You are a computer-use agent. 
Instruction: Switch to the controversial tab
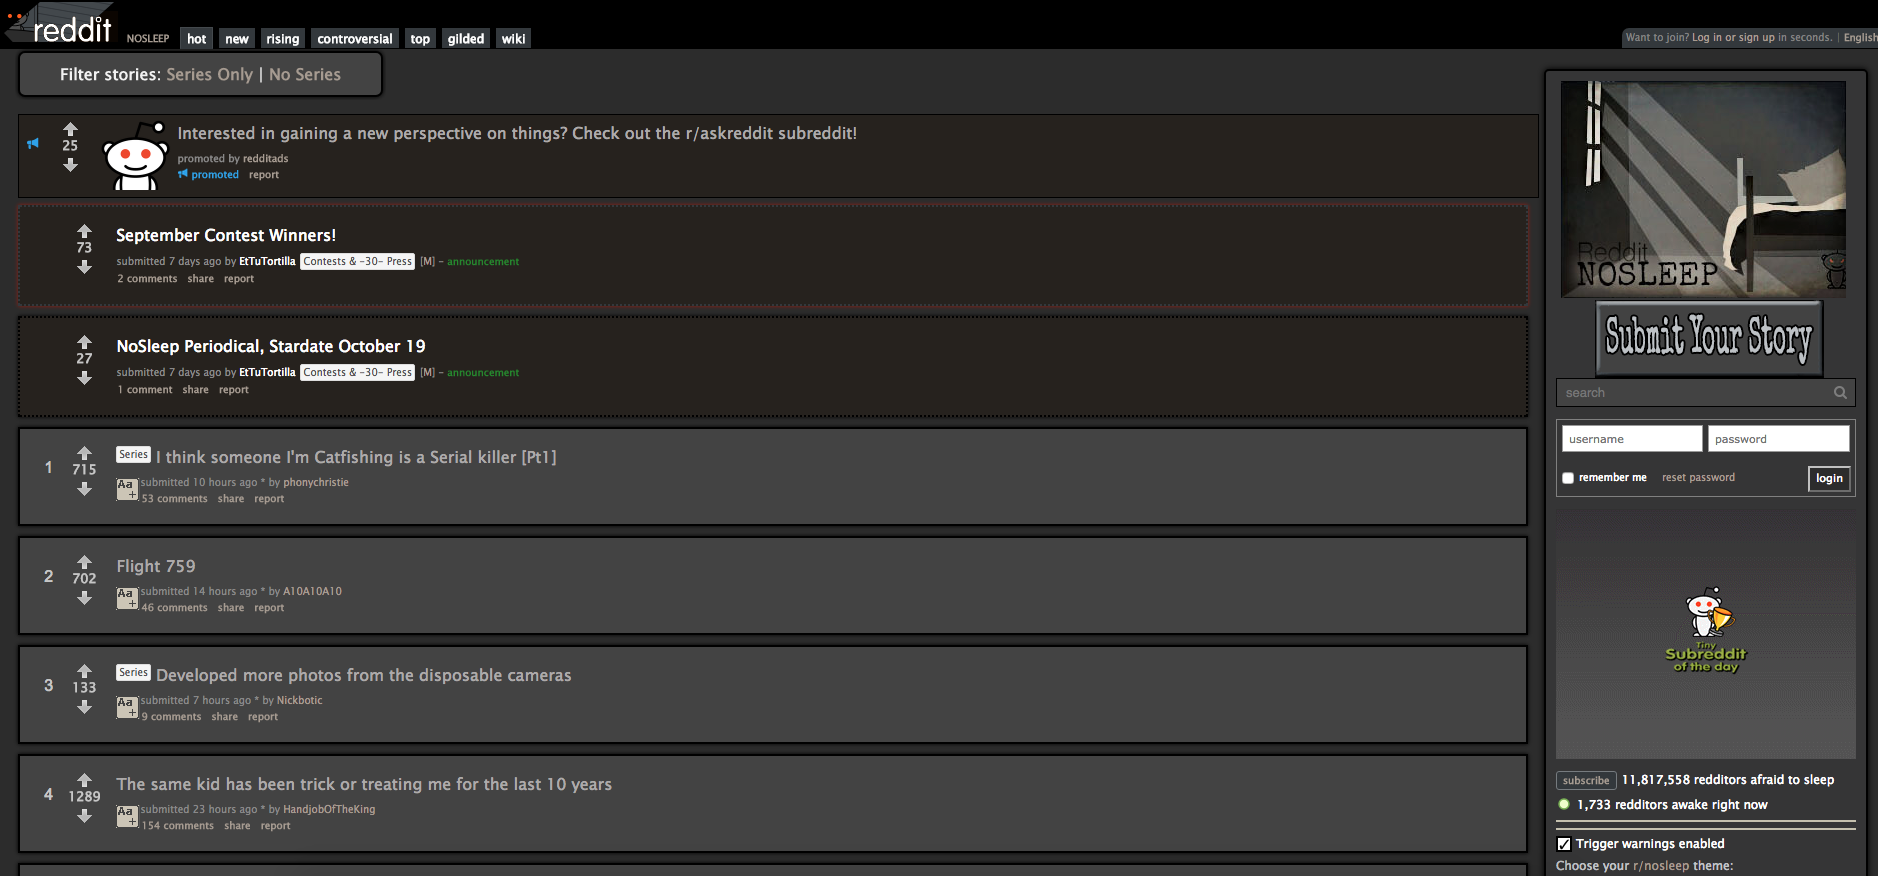tap(355, 39)
